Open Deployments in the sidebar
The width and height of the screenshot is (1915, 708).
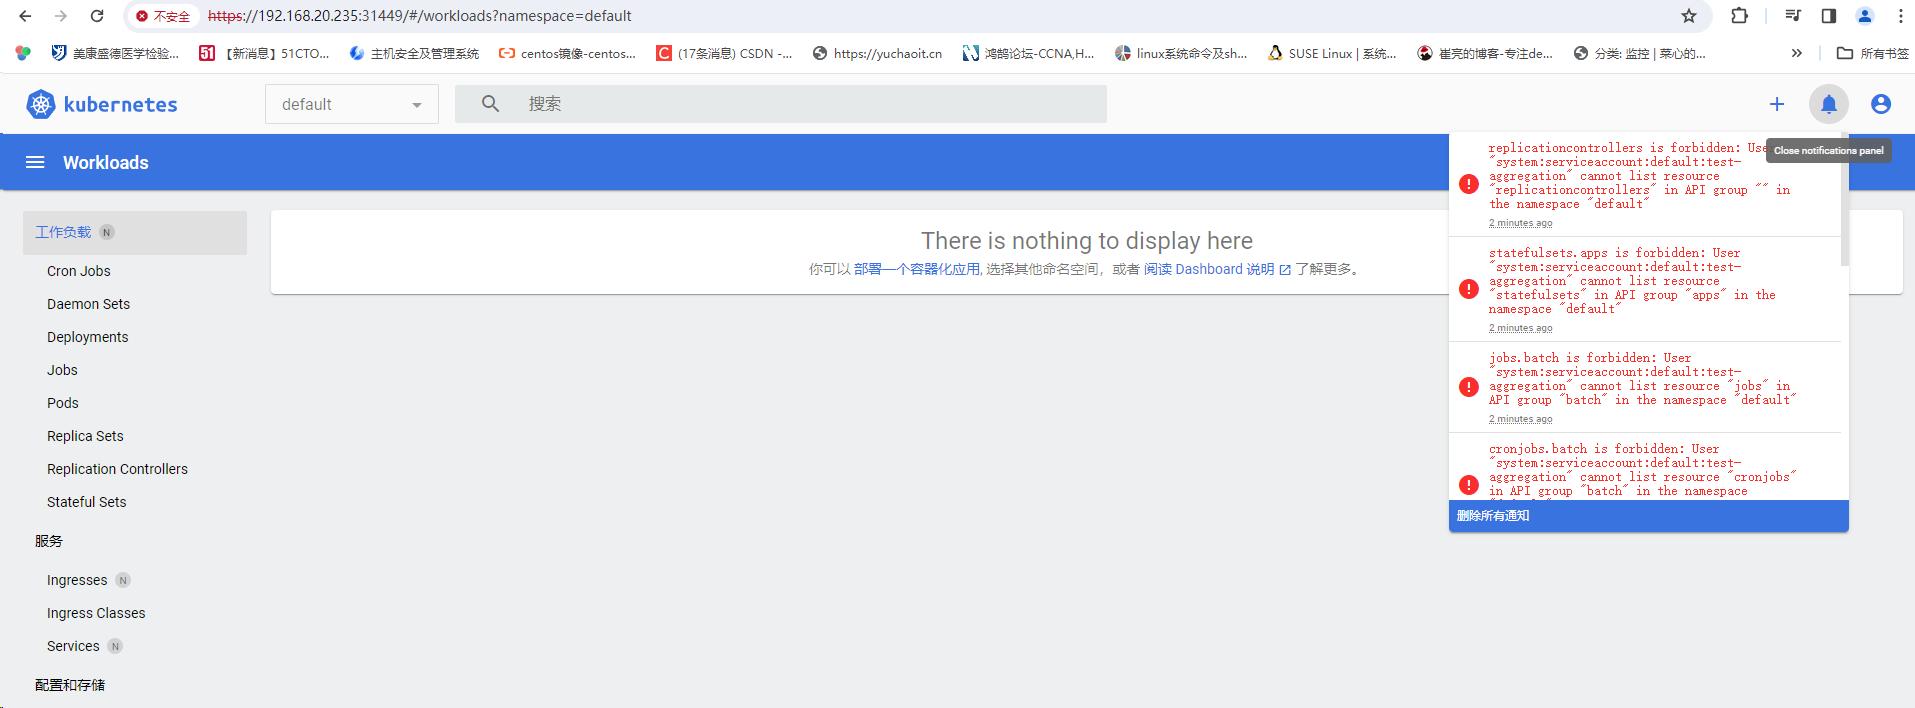[x=87, y=337]
